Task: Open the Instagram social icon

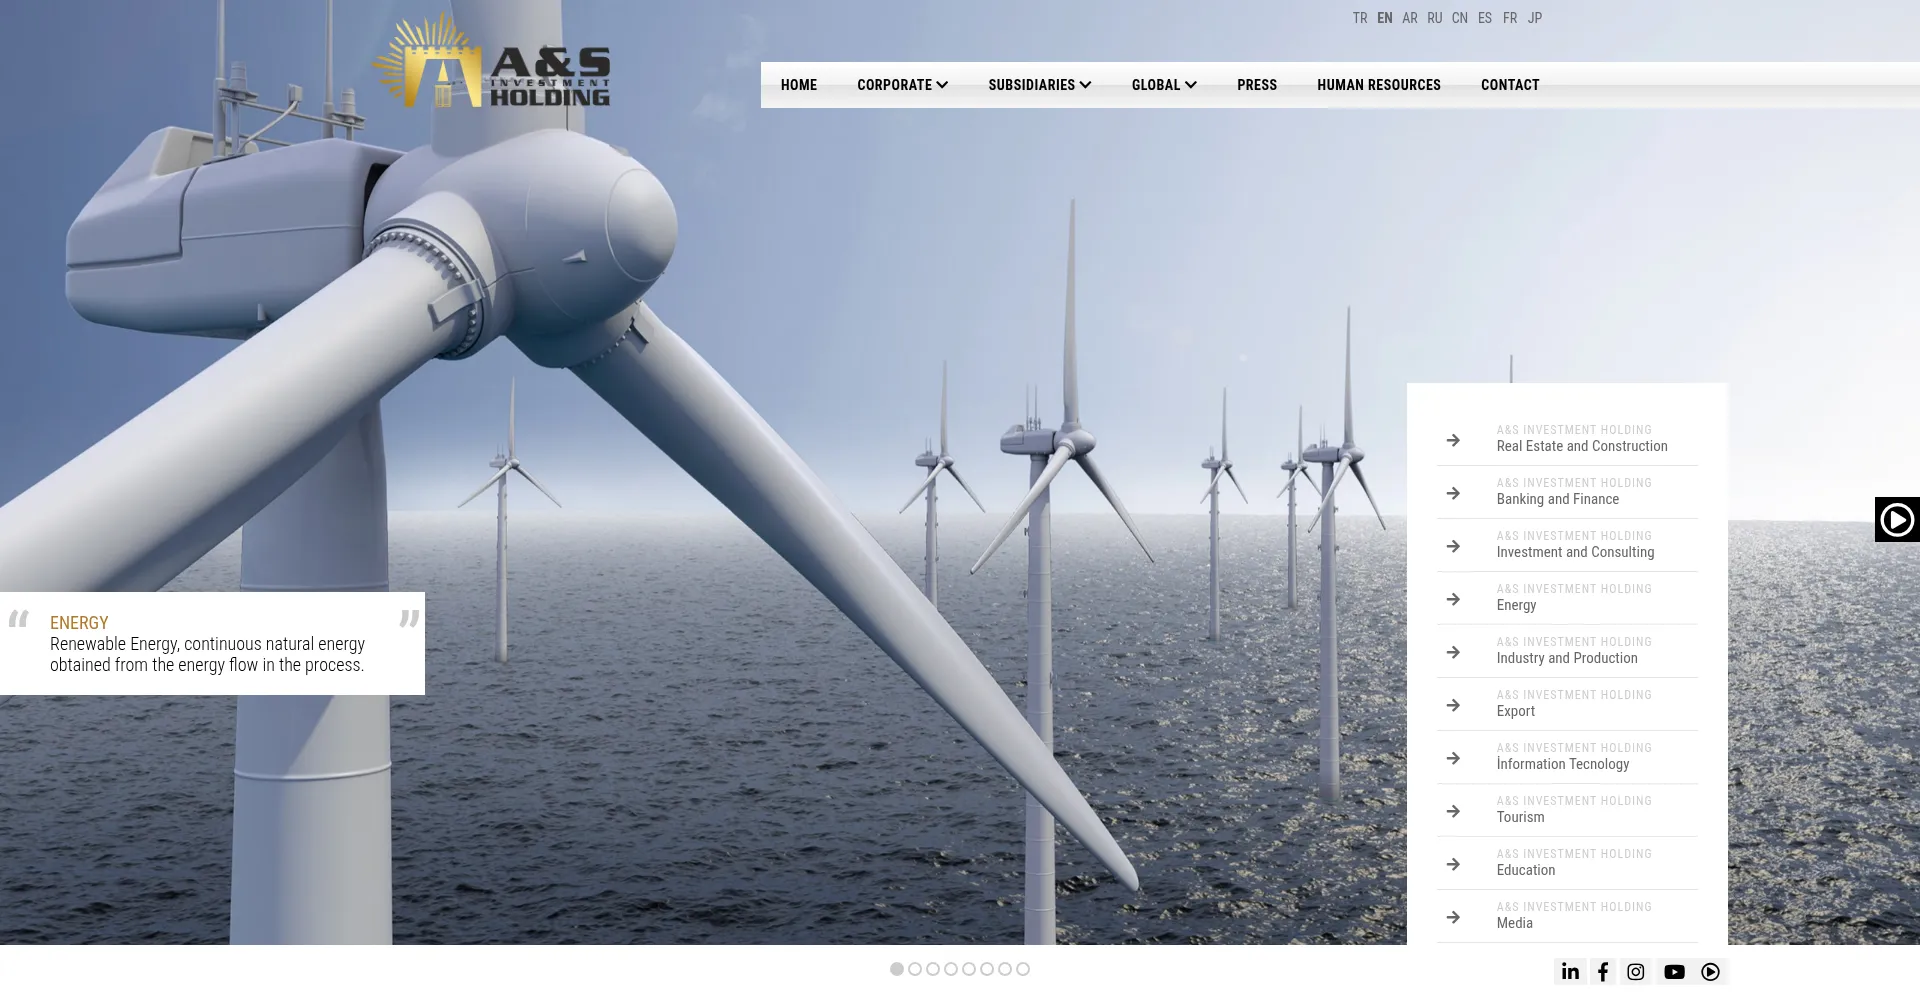Action: tap(1636, 972)
